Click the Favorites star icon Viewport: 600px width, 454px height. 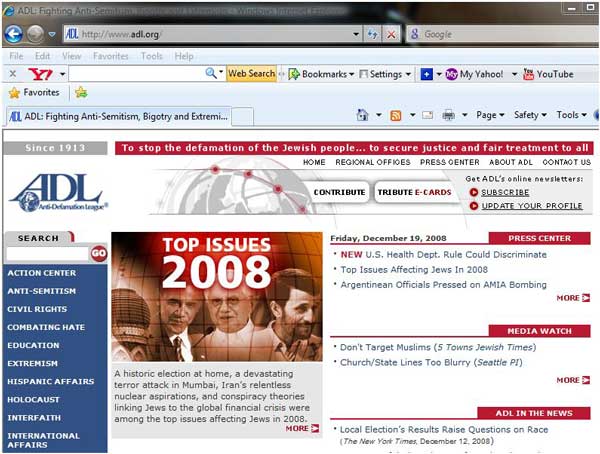14,93
